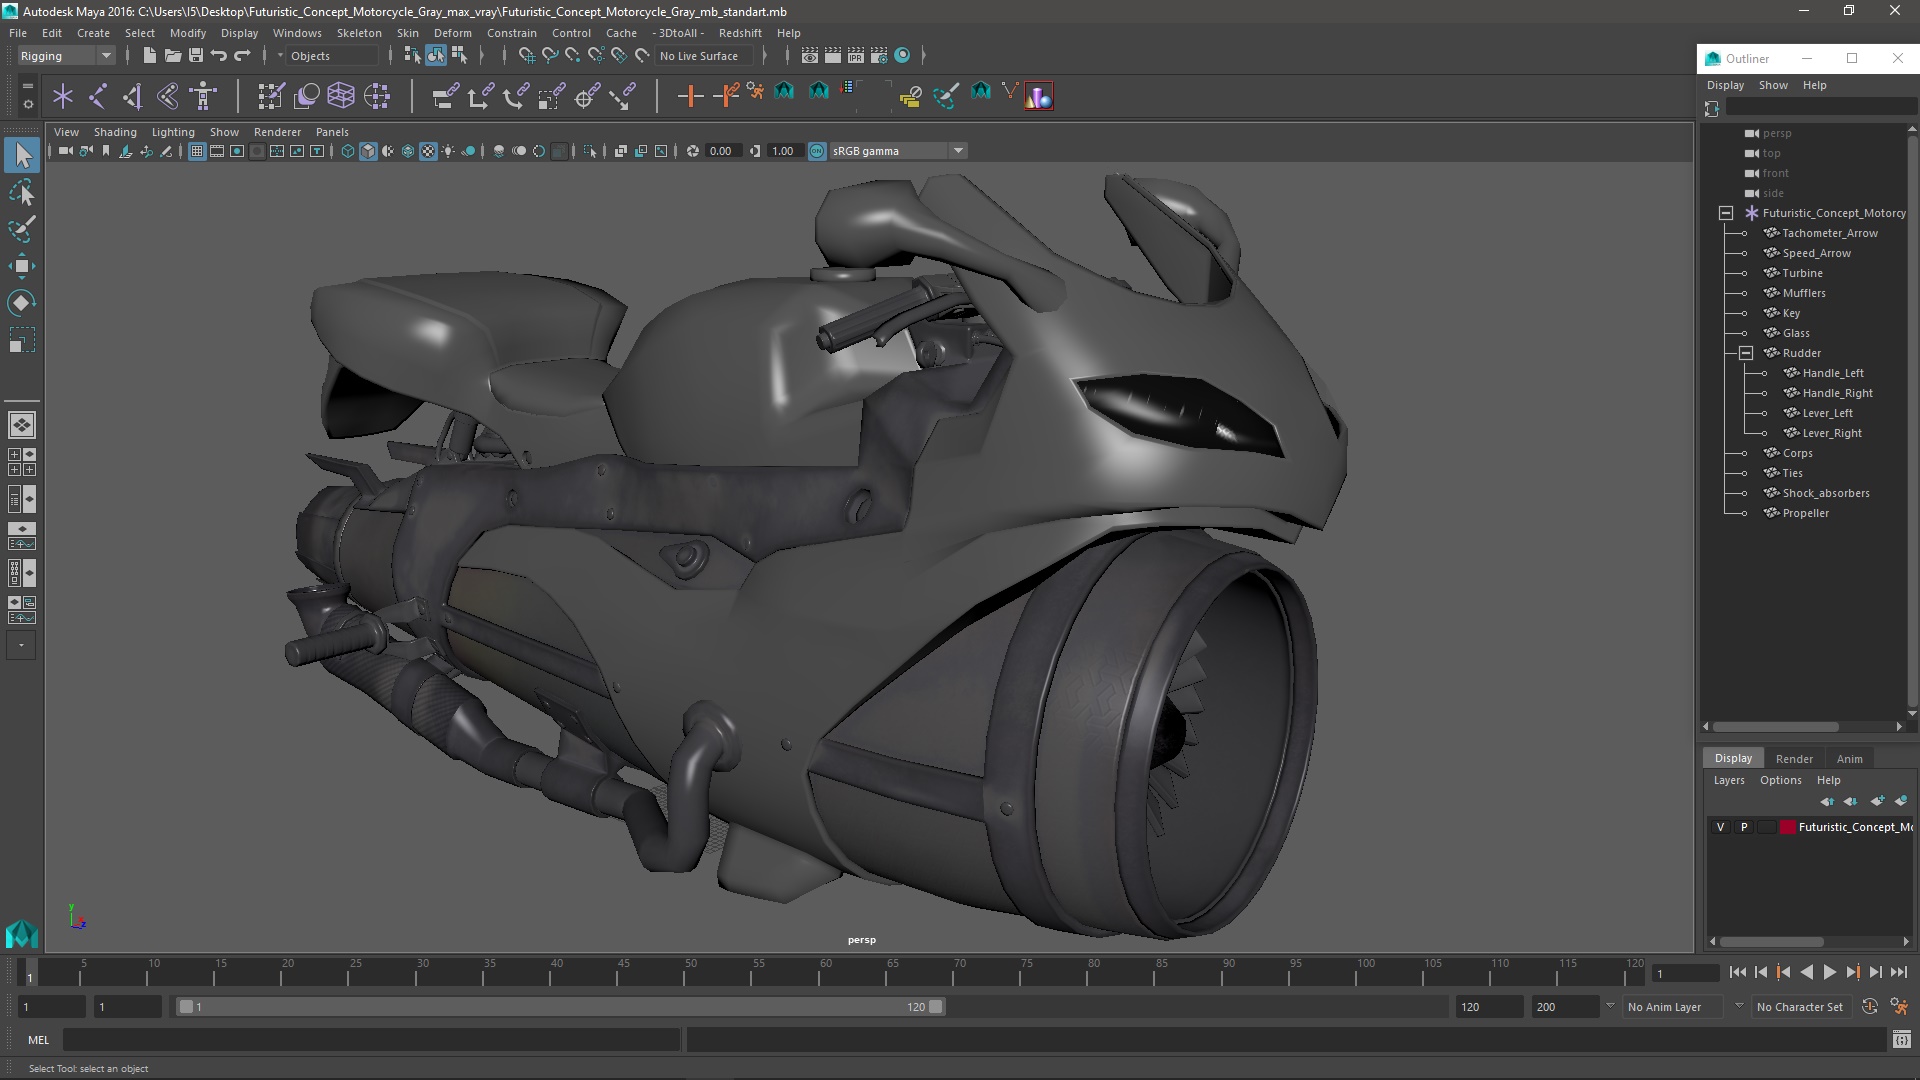Viewport: 1920px width, 1080px height.
Task: Click the Paint Selection tool
Action: click(x=21, y=229)
